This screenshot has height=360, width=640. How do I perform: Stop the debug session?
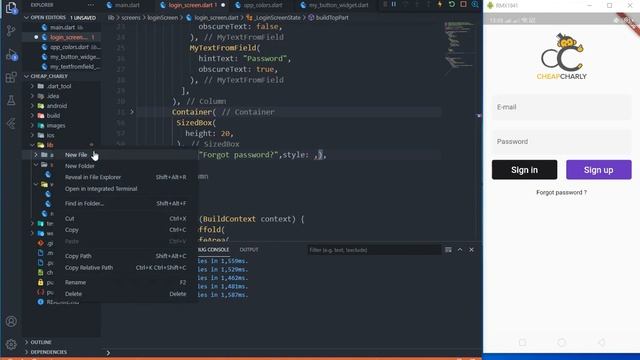point(463,4)
